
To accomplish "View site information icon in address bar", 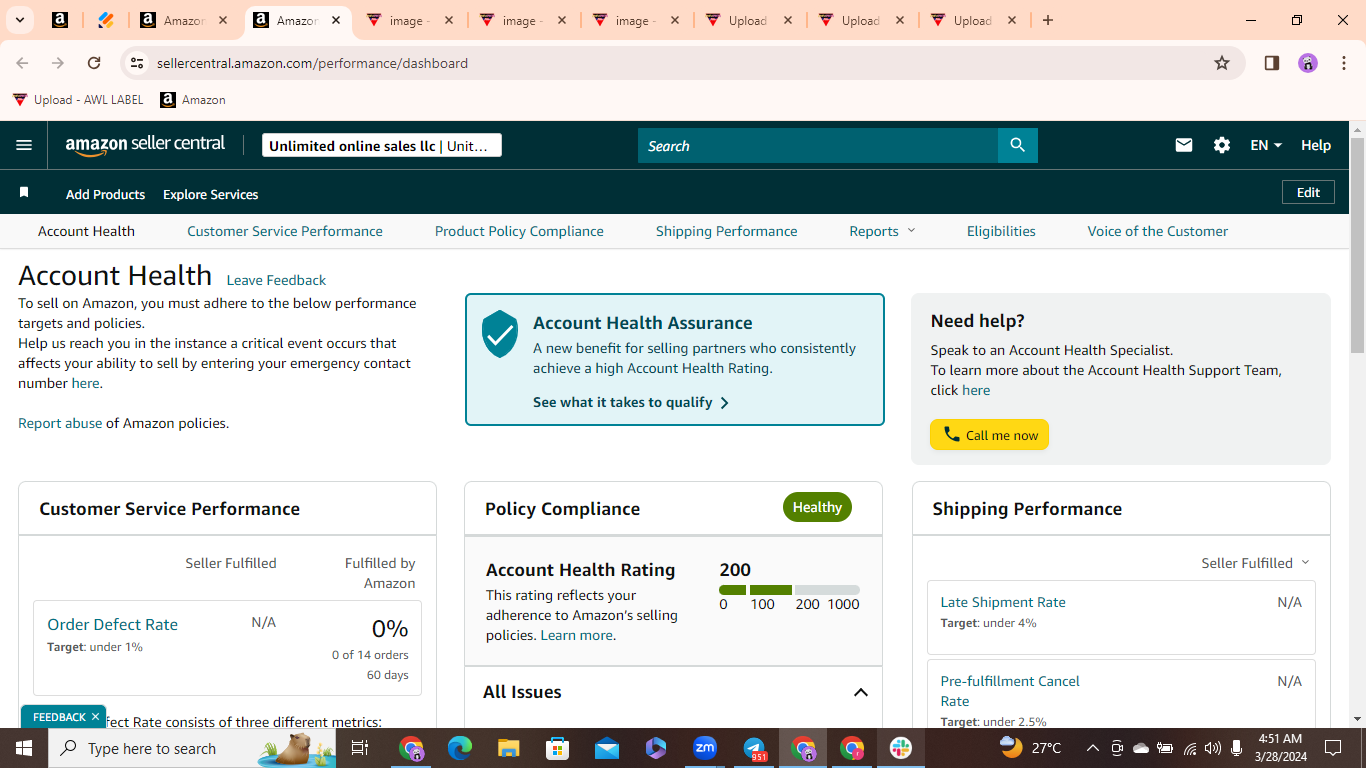I will 137,63.
